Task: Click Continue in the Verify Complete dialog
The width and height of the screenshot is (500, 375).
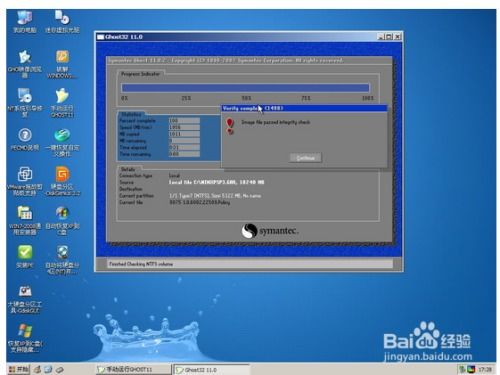Action: 305,158
